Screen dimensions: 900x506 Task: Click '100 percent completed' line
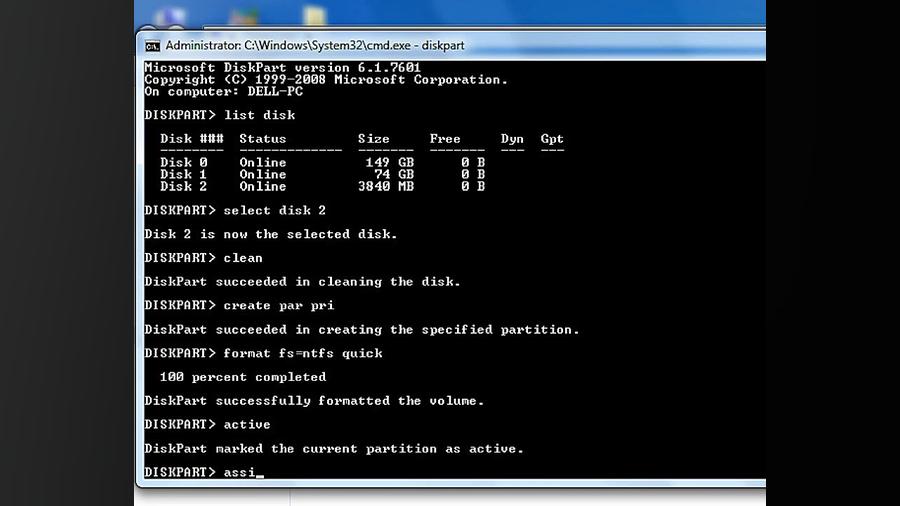coord(243,377)
